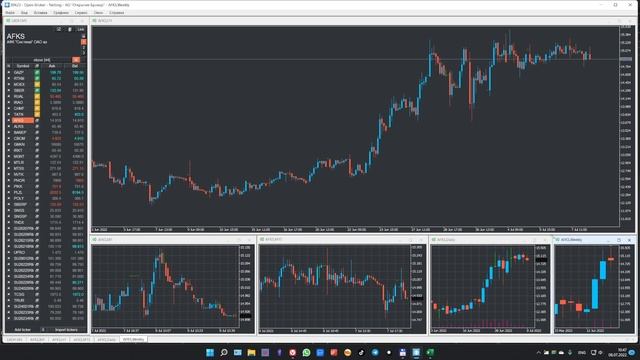Click the small icon left of the Link button
This screenshot has width=640, height=360.
tap(69, 29)
